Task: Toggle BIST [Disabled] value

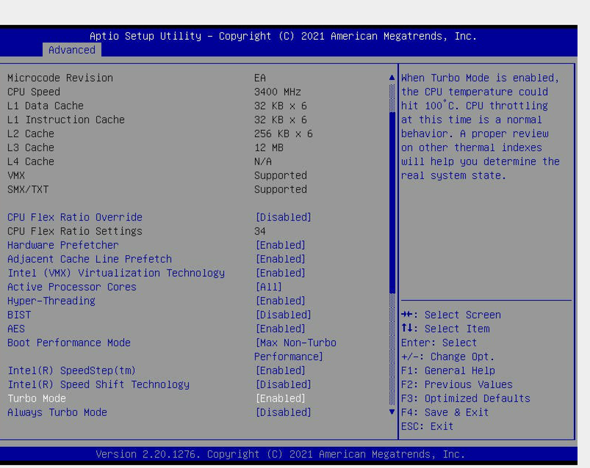Action: pos(283,315)
